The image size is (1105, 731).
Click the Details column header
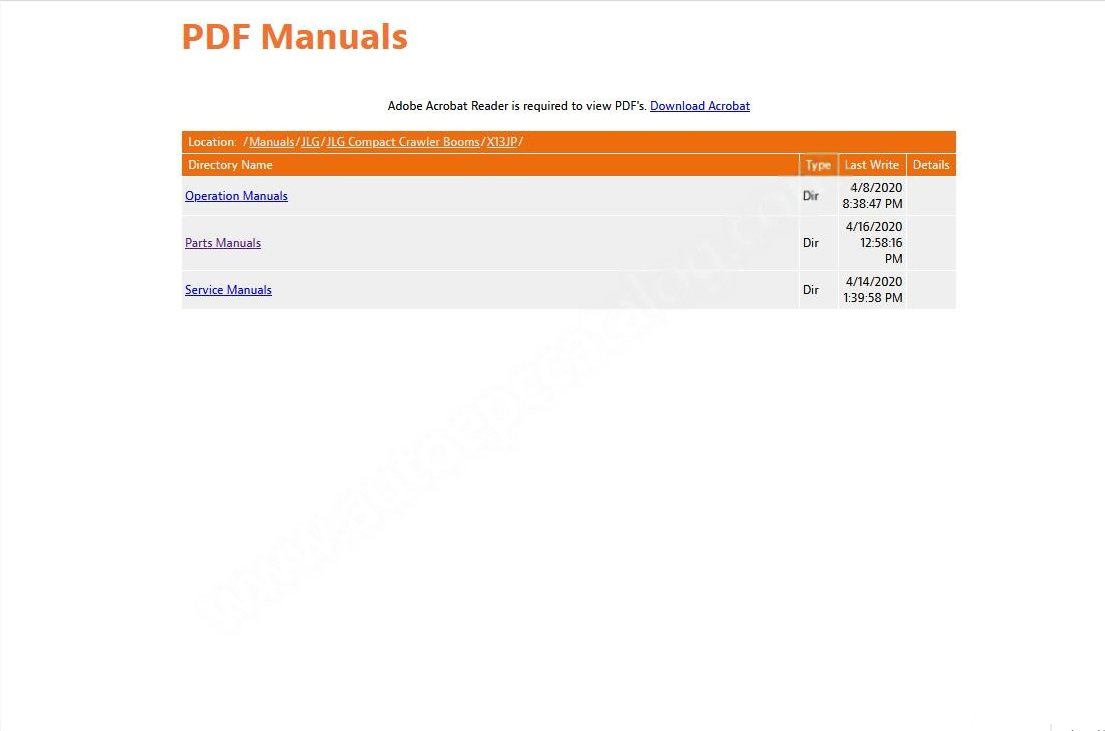click(x=930, y=165)
